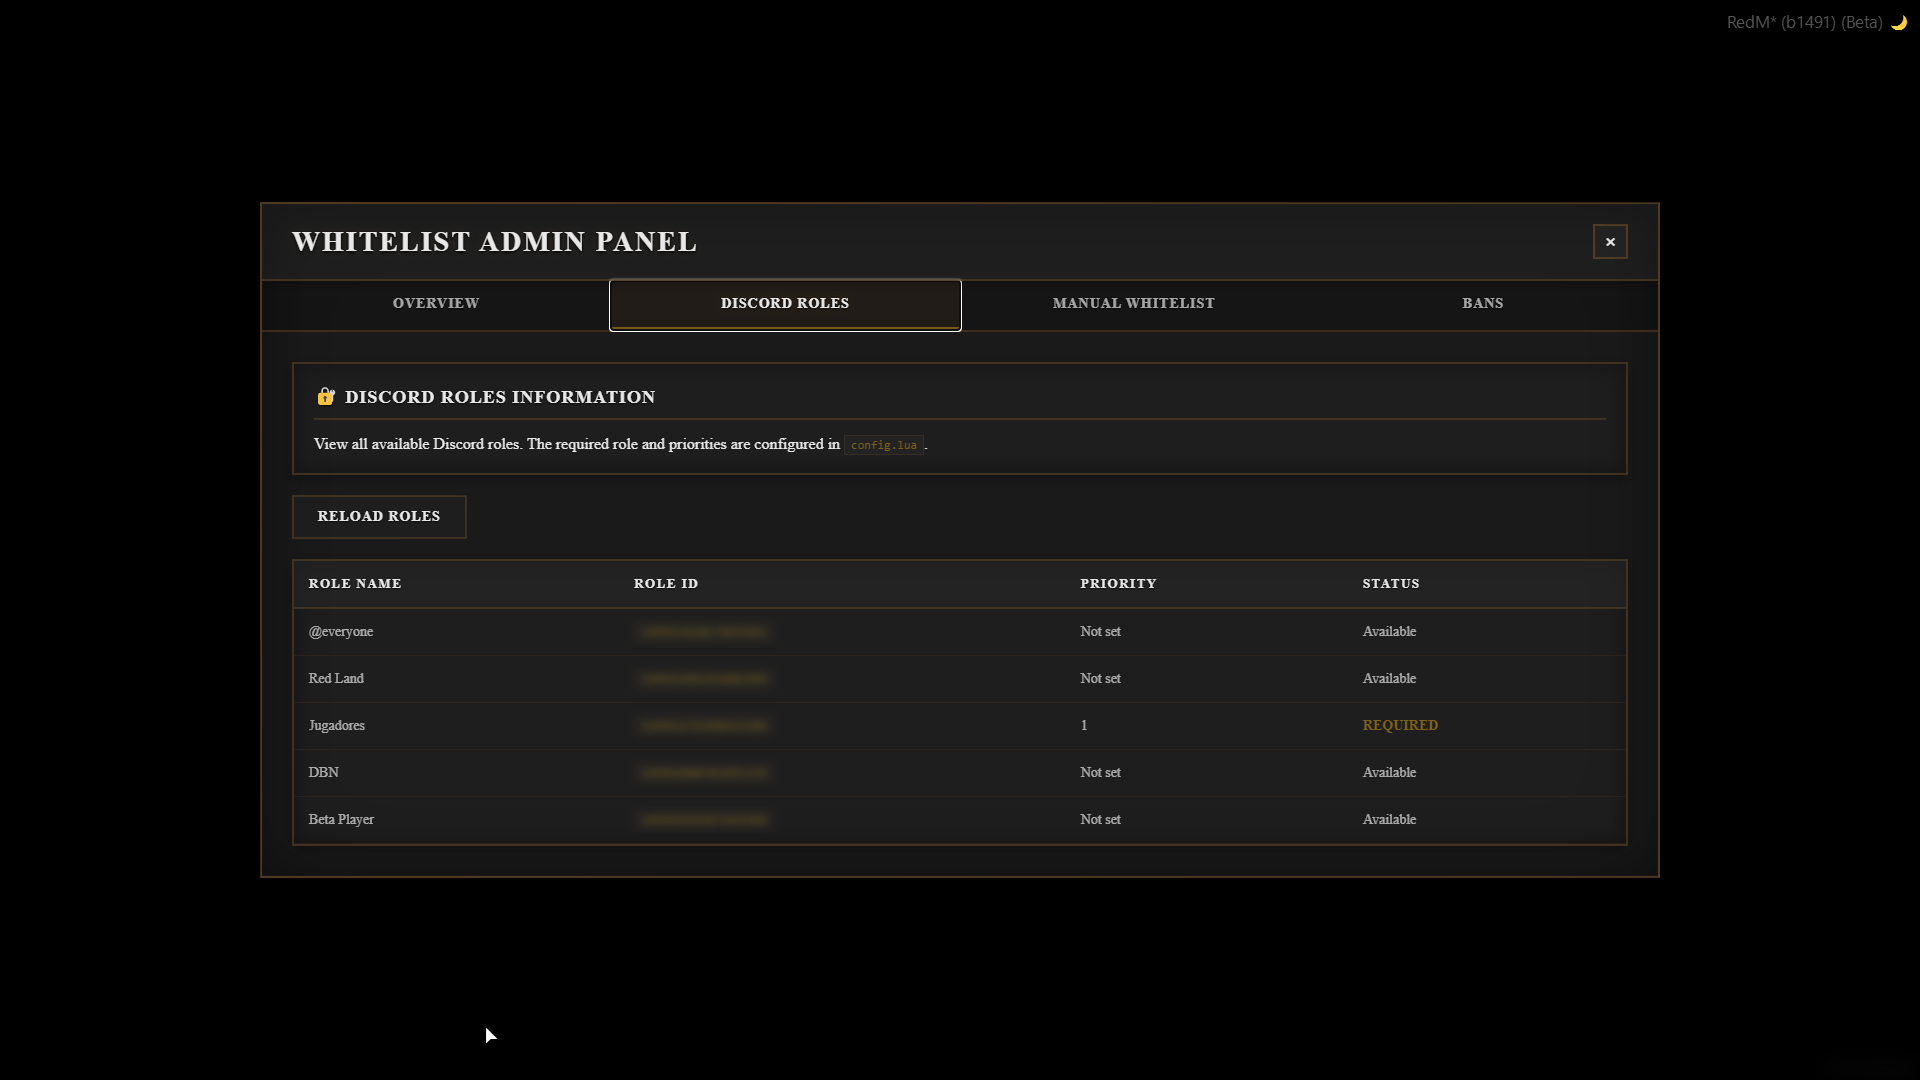The height and width of the screenshot is (1080, 1920).
Task: Click the moon icon beside RedM version
Action: click(1898, 22)
